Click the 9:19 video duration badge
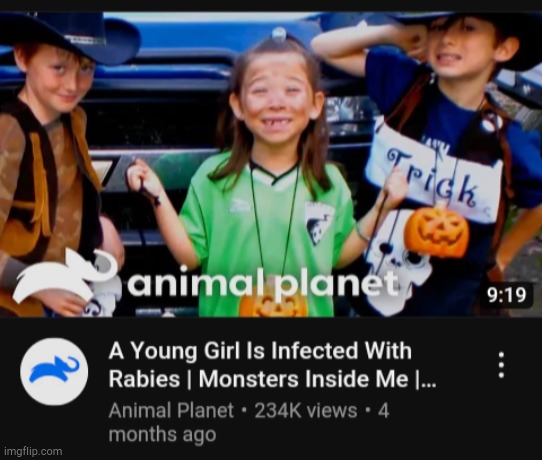542x460 pixels. point(506,295)
